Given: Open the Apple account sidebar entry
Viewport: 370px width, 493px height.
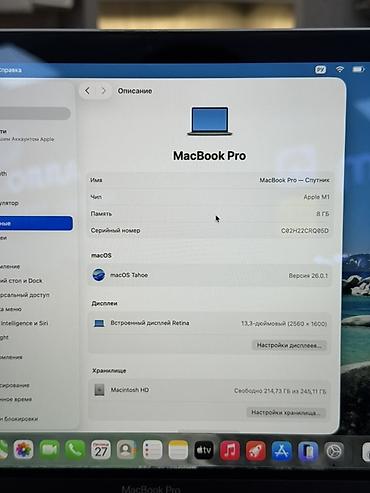Looking at the screenshot, I should (28, 135).
